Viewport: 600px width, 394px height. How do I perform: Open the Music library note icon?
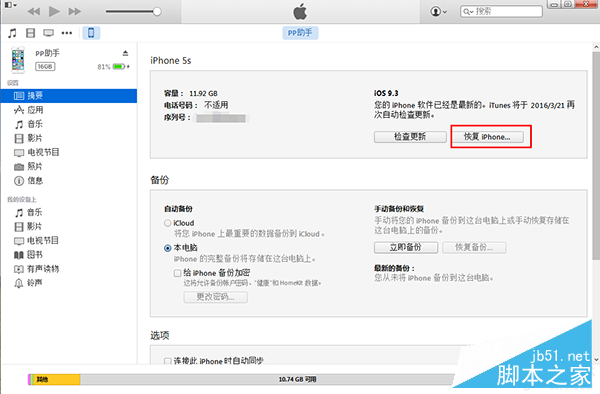12,33
